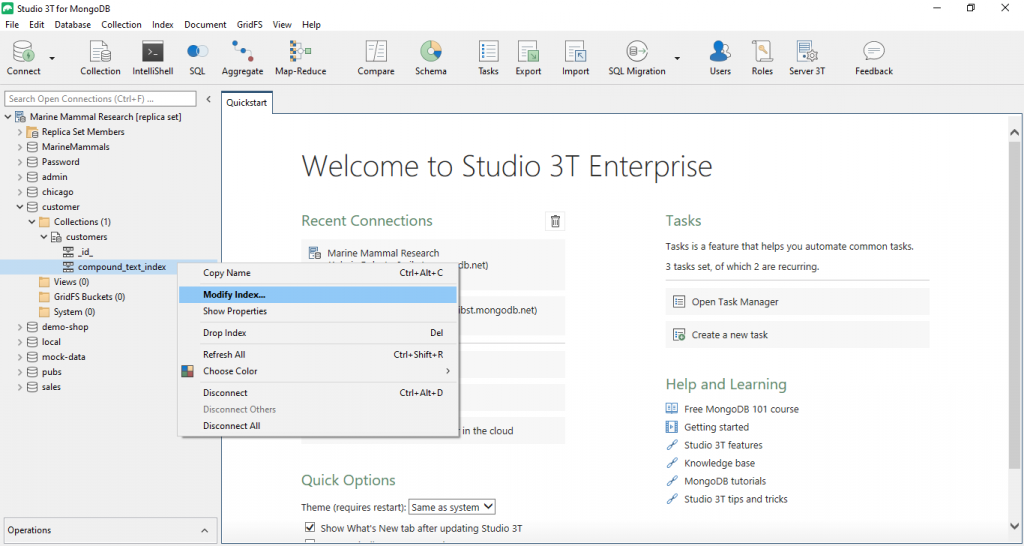
Task: Open MongoDB tutorials link
Action: [725, 481]
